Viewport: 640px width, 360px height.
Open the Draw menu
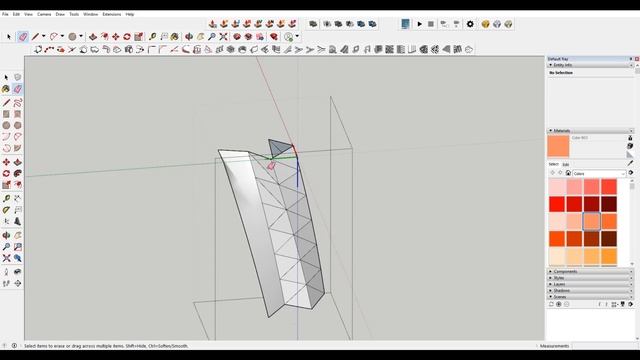[x=60, y=14]
